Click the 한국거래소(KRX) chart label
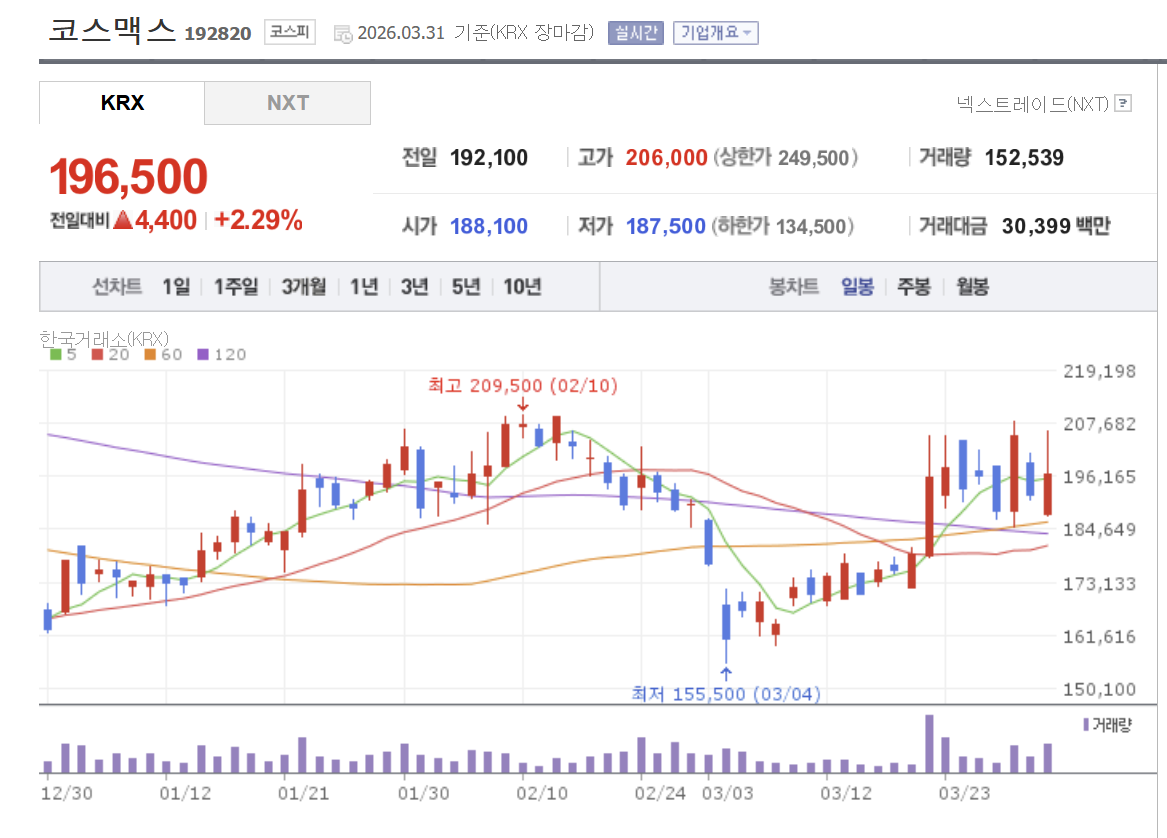Viewport: 1167px width, 838px height. [x=104, y=339]
